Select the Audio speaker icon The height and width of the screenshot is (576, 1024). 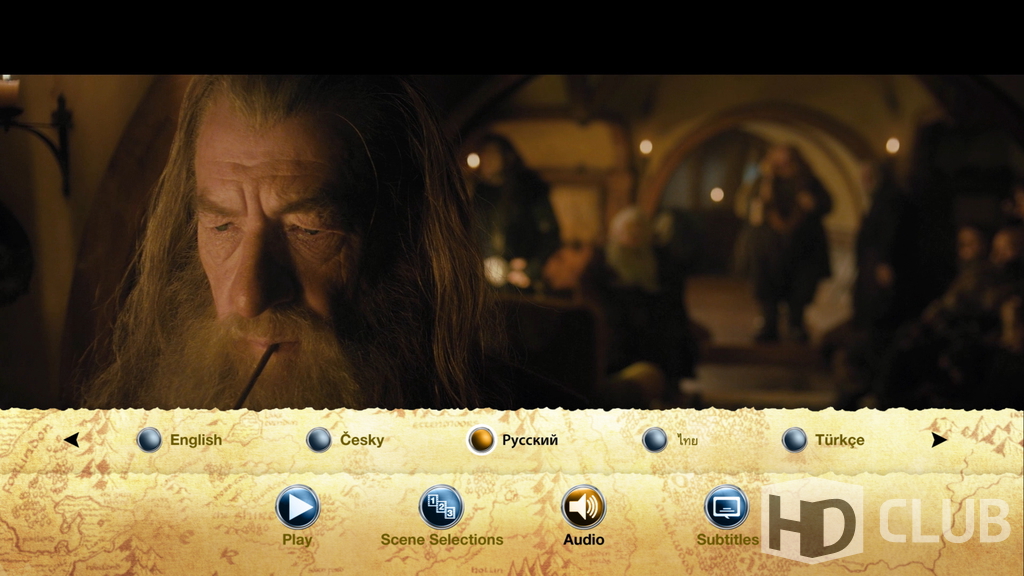point(583,507)
